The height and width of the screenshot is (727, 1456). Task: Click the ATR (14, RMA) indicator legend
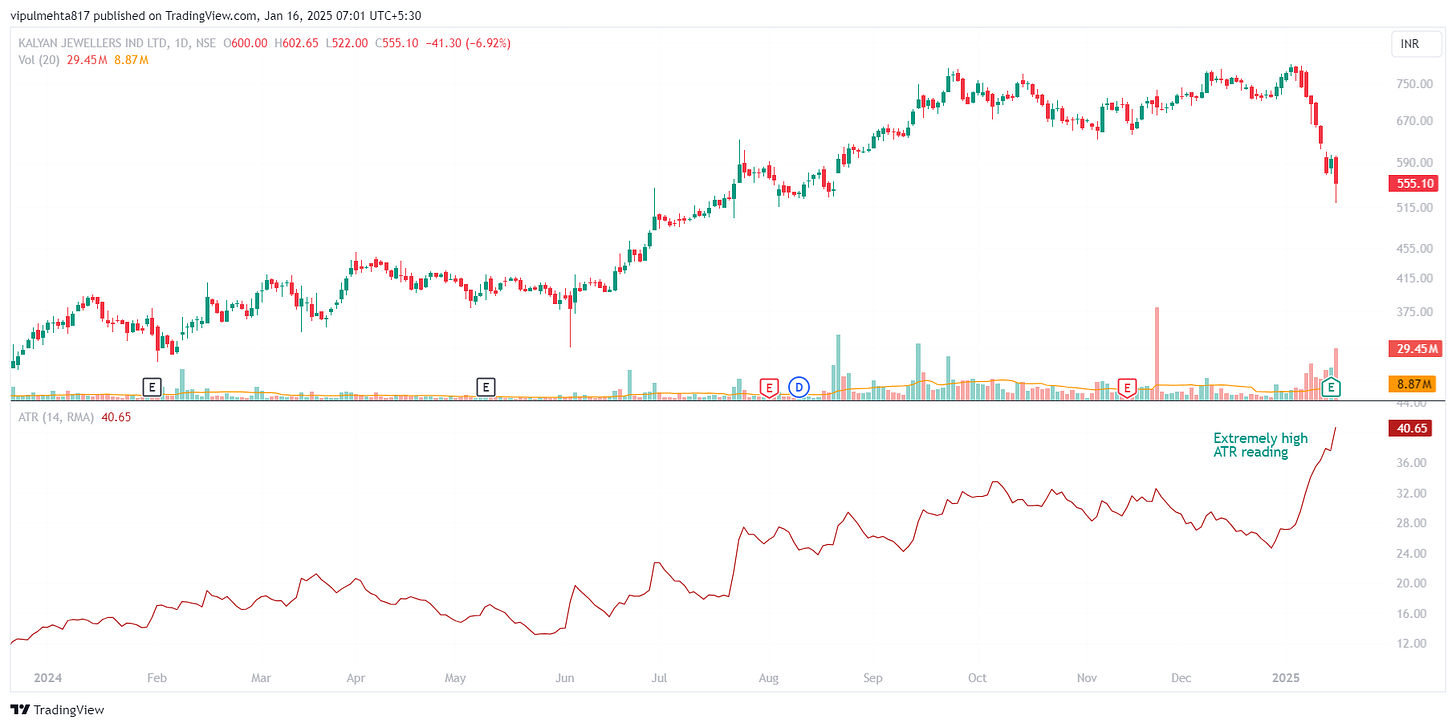click(57, 417)
